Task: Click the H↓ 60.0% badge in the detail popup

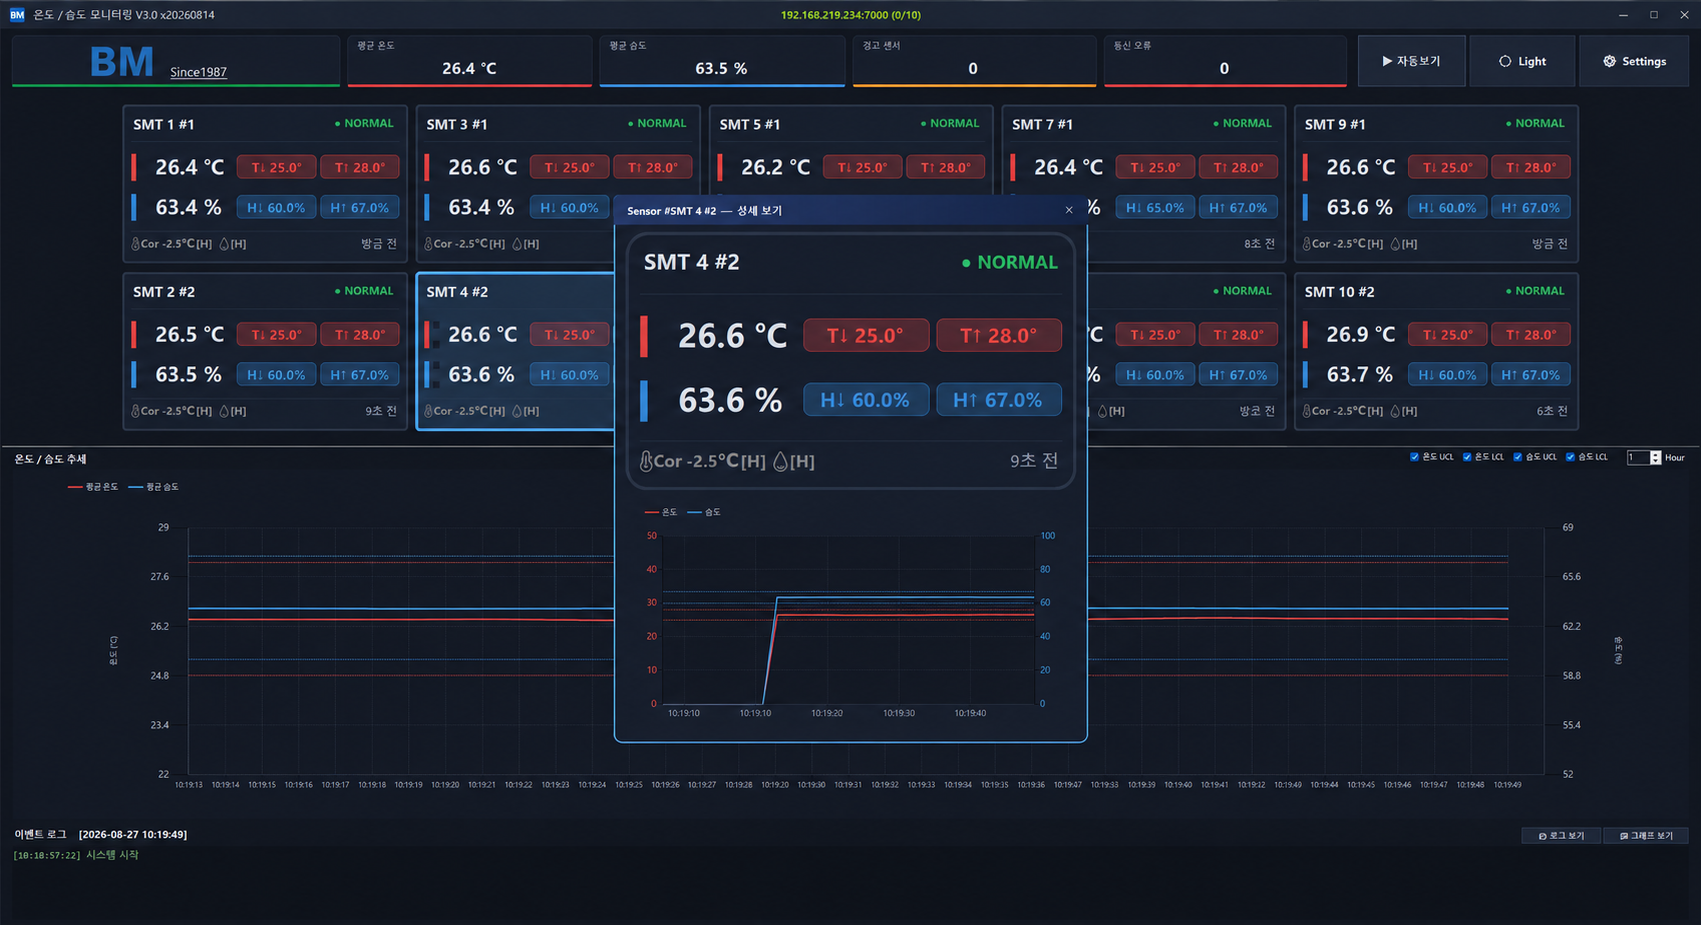Action: point(865,400)
